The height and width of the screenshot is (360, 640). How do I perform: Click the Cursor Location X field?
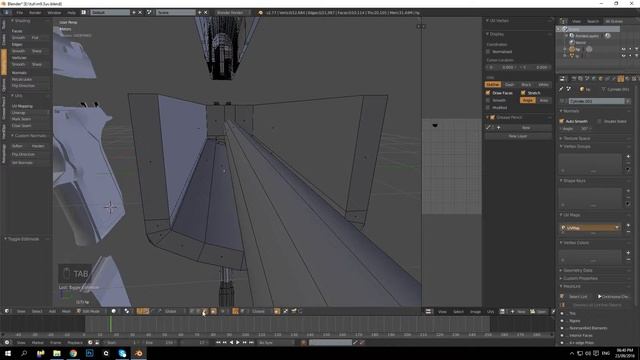502,67
